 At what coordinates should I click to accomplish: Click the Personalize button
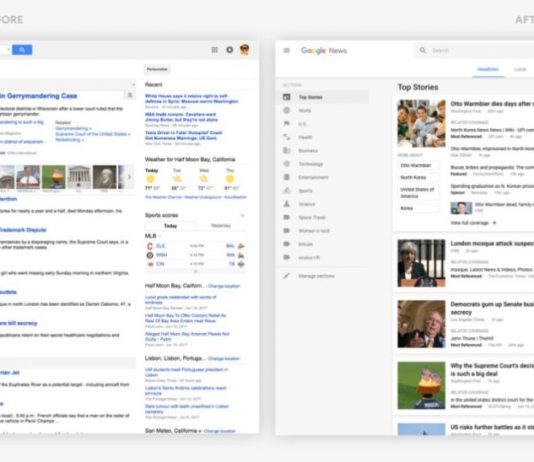tap(157, 69)
